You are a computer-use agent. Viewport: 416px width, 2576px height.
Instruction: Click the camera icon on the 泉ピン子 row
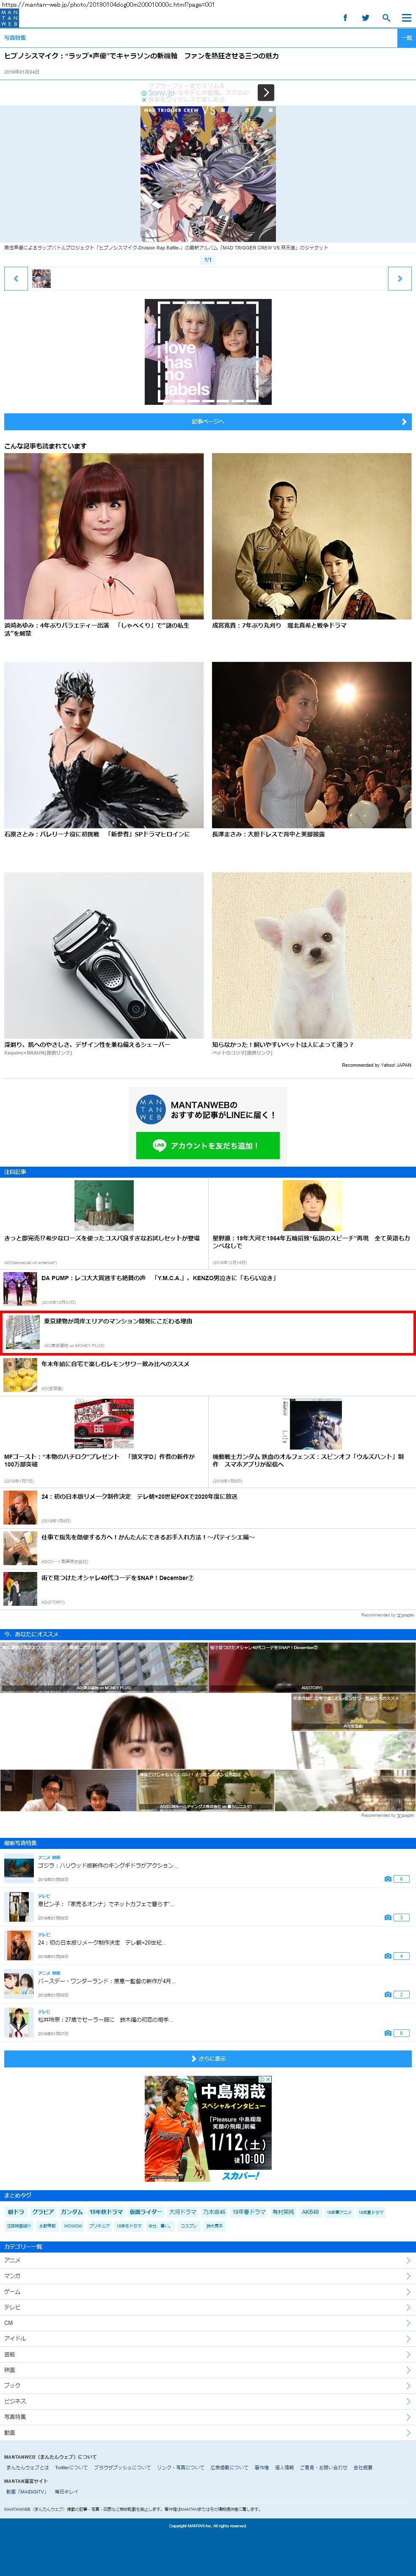tap(388, 1918)
